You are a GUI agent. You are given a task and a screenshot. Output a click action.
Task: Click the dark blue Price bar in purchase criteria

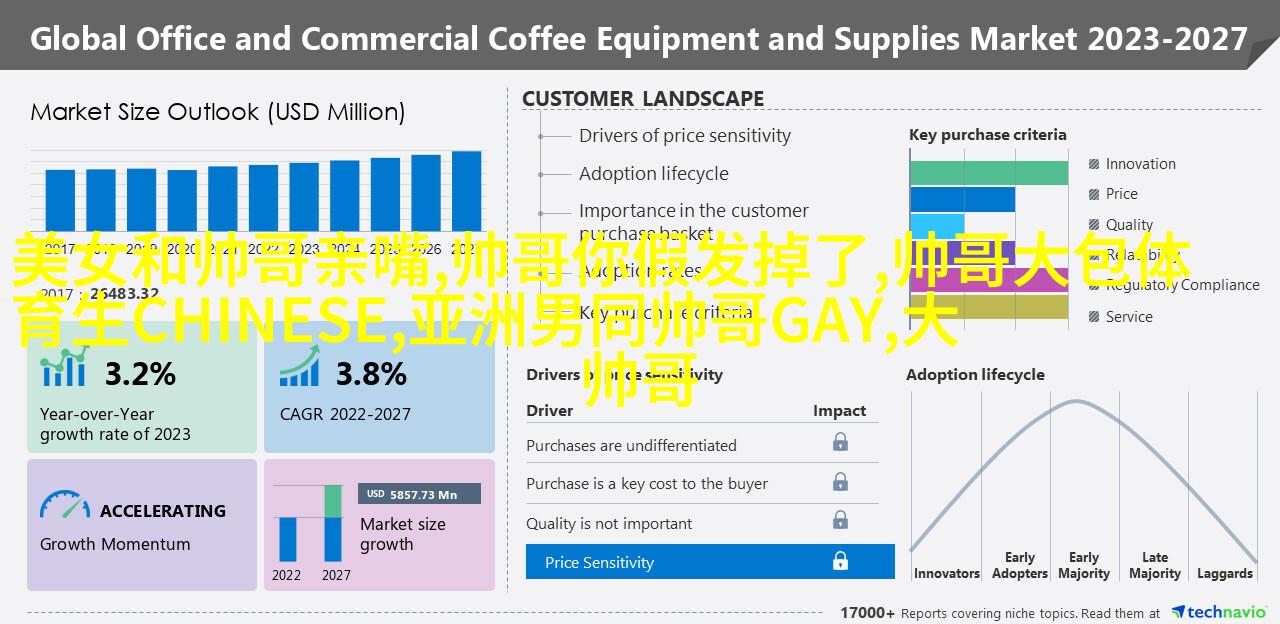[963, 199]
